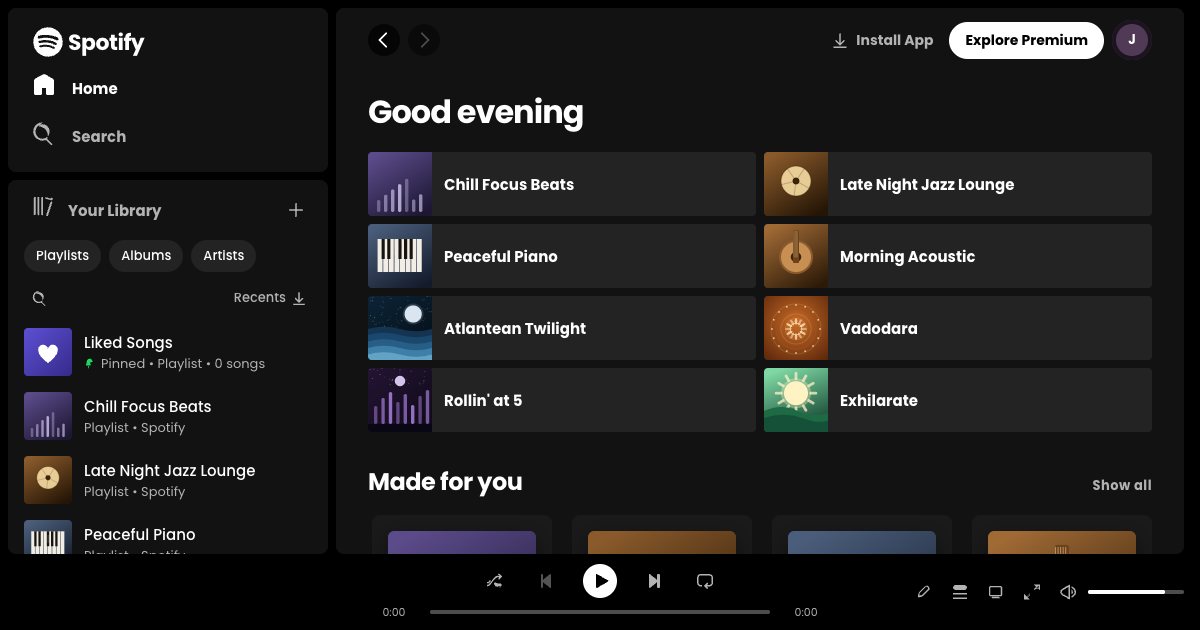
Task: Skip to previous track
Action: 546,581
